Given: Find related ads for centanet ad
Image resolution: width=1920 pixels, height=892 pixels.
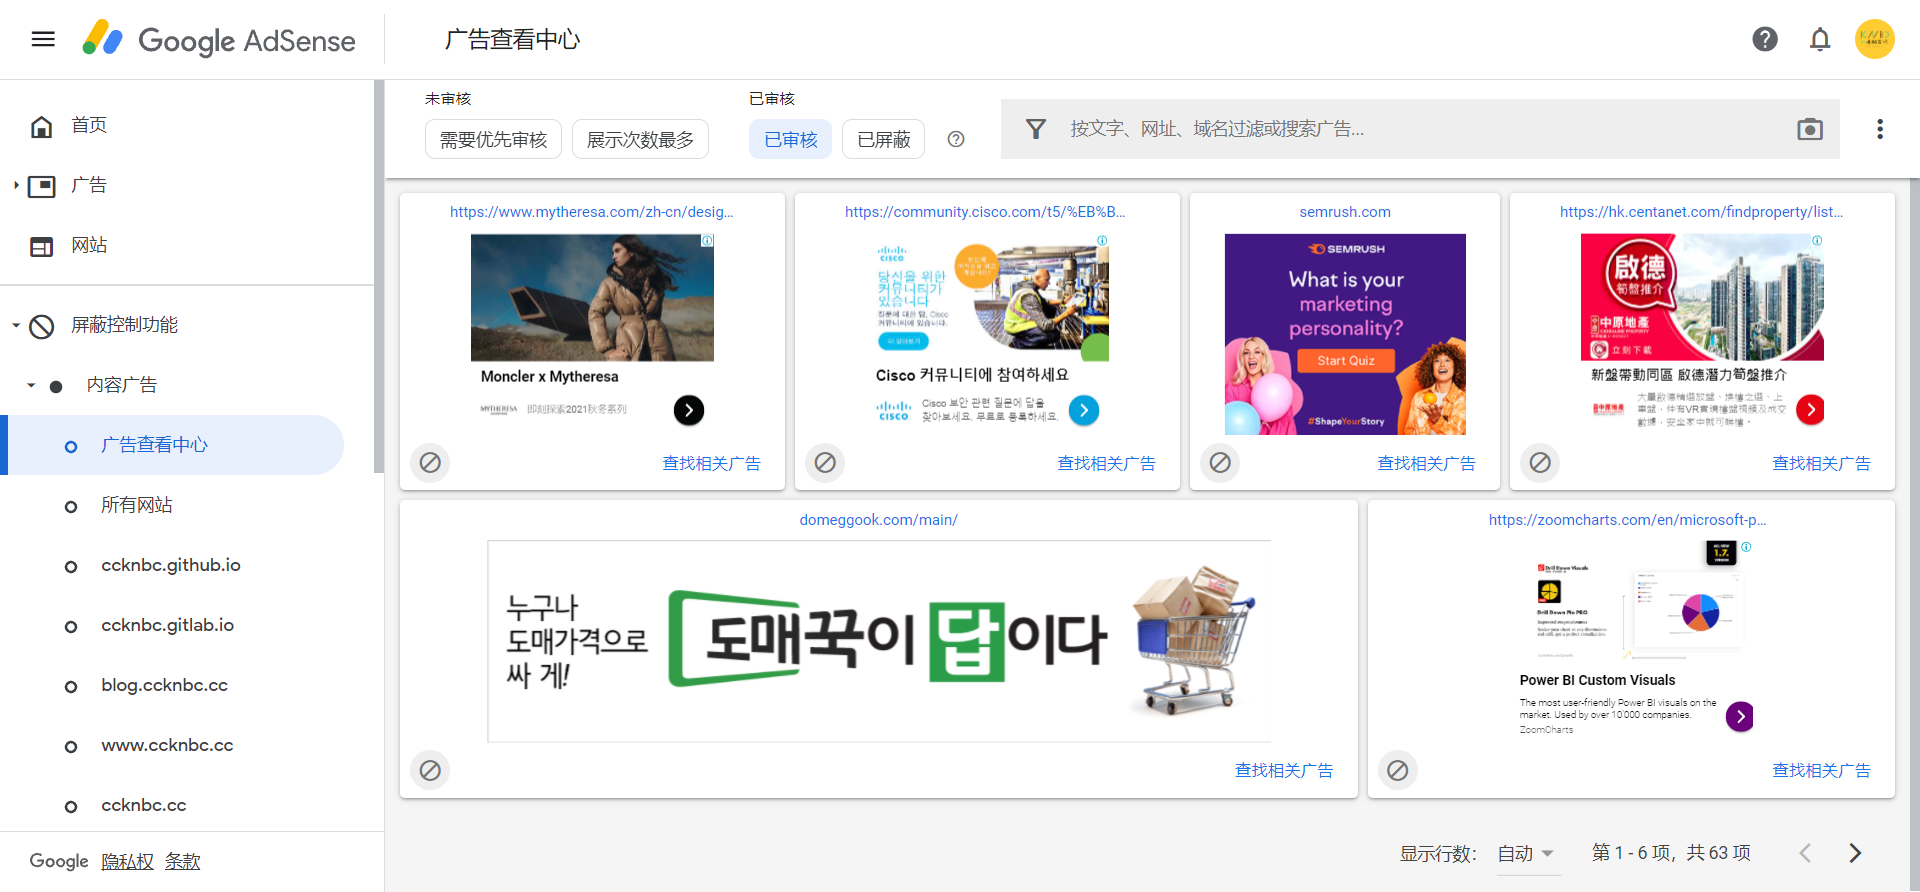Looking at the screenshot, I should (x=1821, y=463).
